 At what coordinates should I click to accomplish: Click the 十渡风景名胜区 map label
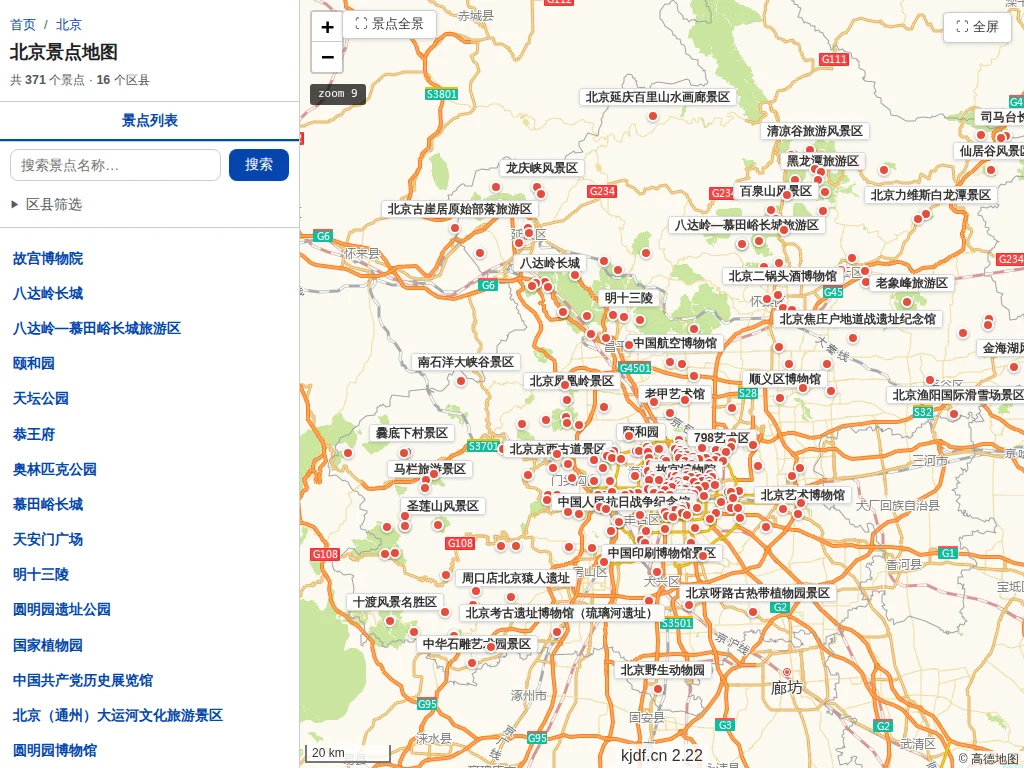pyautogui.click(x=394, y=601)
